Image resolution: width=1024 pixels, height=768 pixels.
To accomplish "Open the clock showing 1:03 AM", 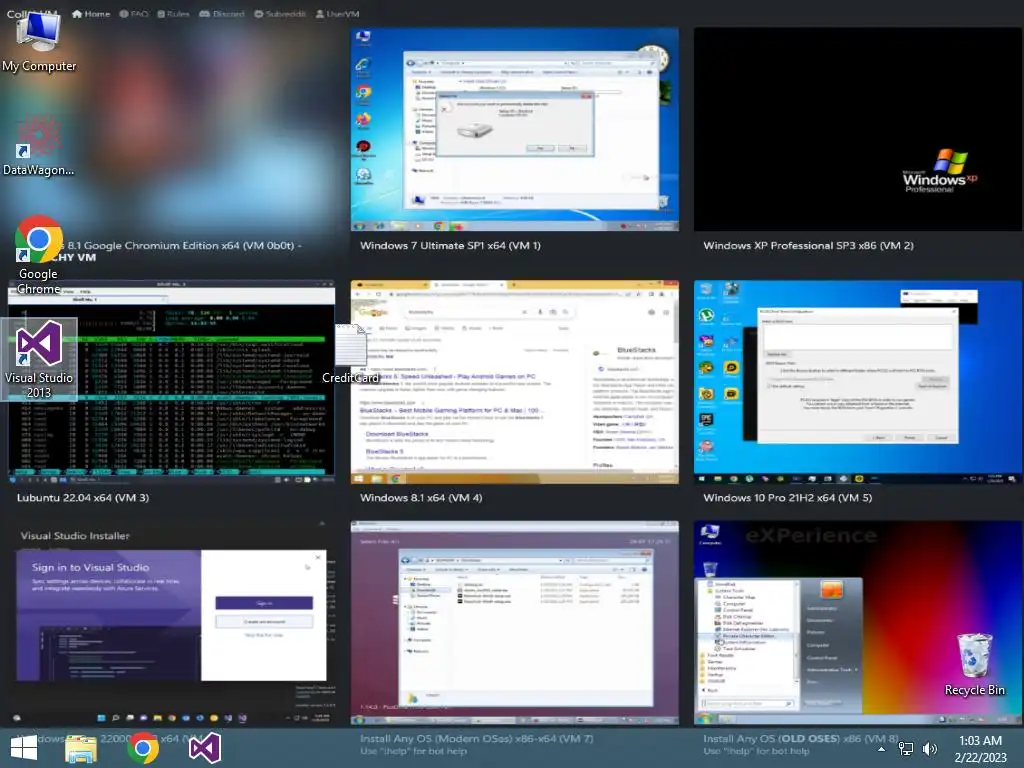I will [980, 748].
